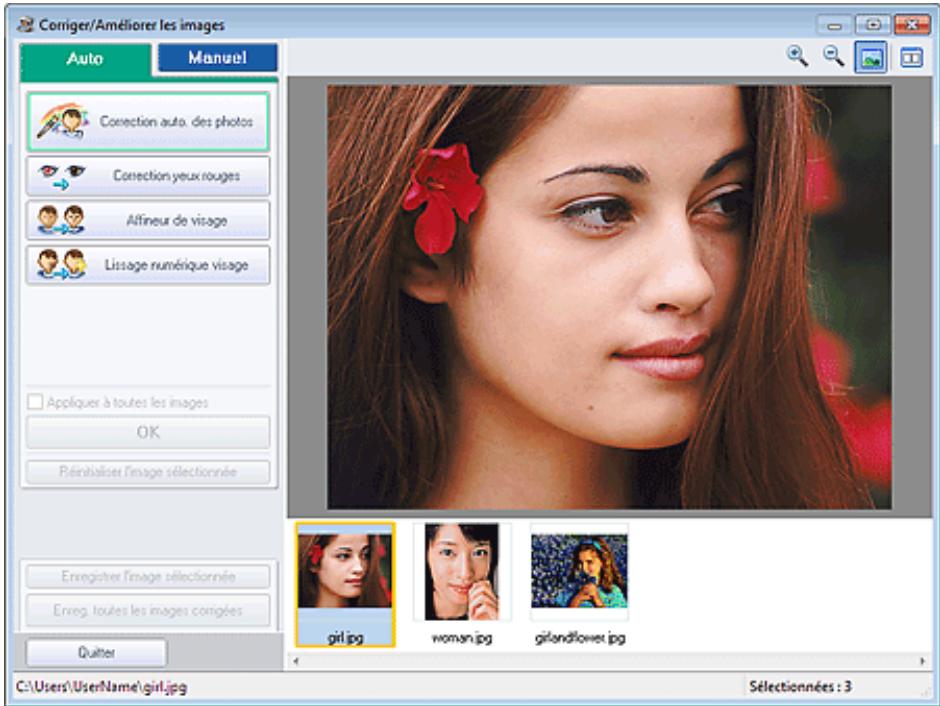Screen dimensions: 940x706
Task: Click the zoom in magnifier icon
Action: click(x=797, y=57)
